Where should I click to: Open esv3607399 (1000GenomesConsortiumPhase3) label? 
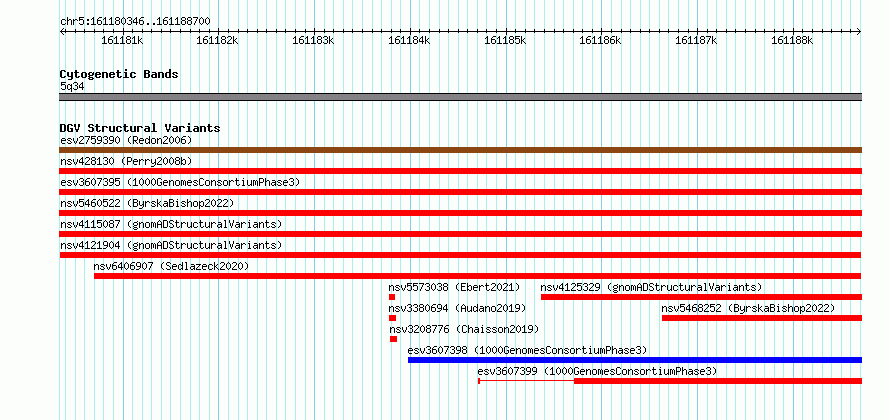point(597,371)
